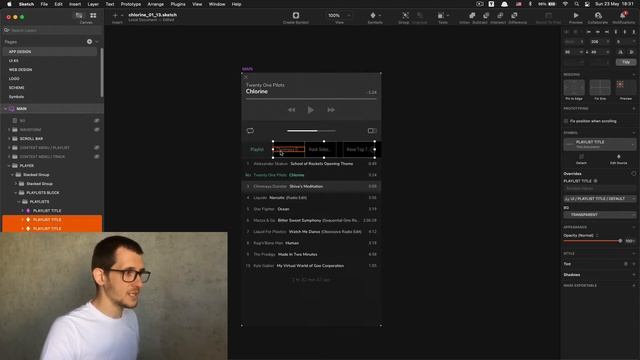
Task: Open the File menu
Action: coord(44,4)
